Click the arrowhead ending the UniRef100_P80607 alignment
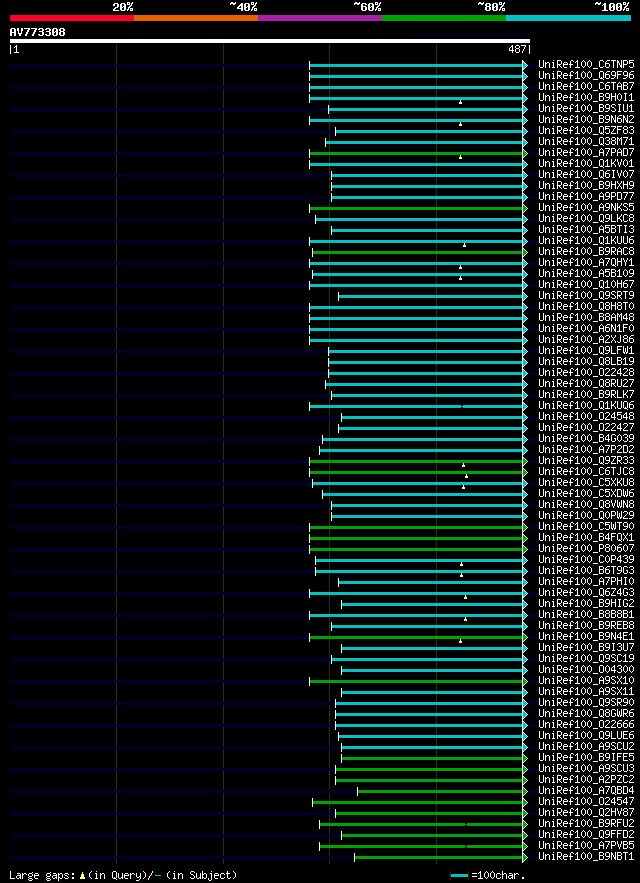Image resolution: width=640 pixels, height=883 pixels. pyautogui.click(x=525, y=548)
